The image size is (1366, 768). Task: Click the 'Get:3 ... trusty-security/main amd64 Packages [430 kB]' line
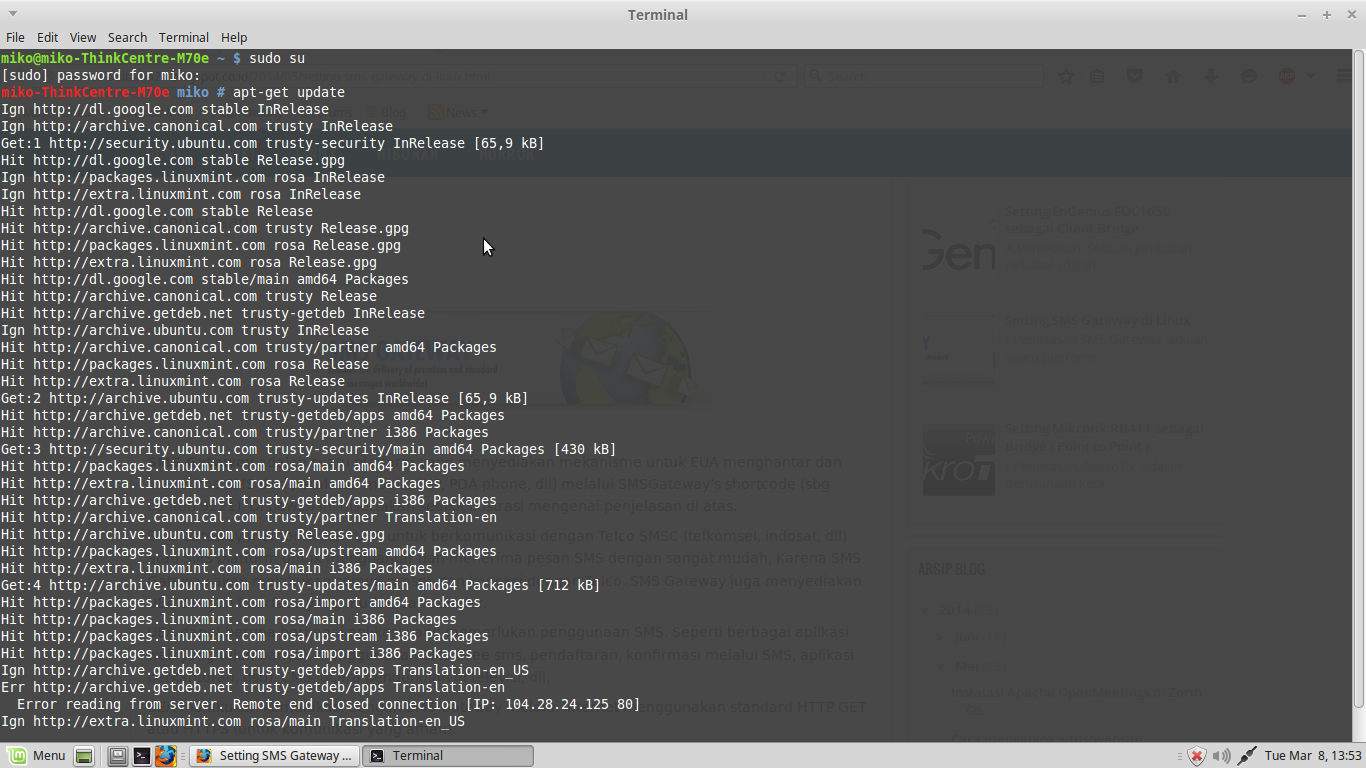pyautogui.click(x=309, y=449)
